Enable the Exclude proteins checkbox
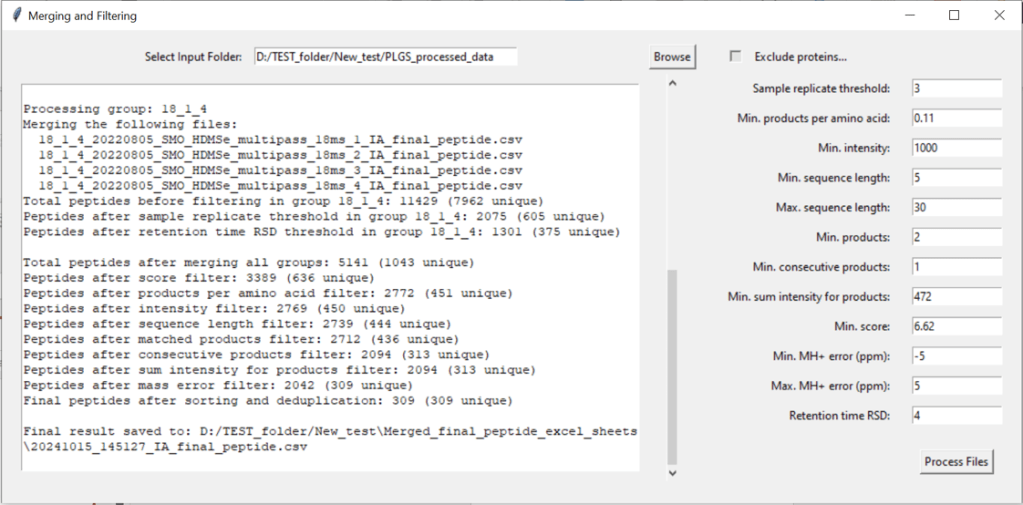This screenshot has height=505, width=1023. (737, 56)
